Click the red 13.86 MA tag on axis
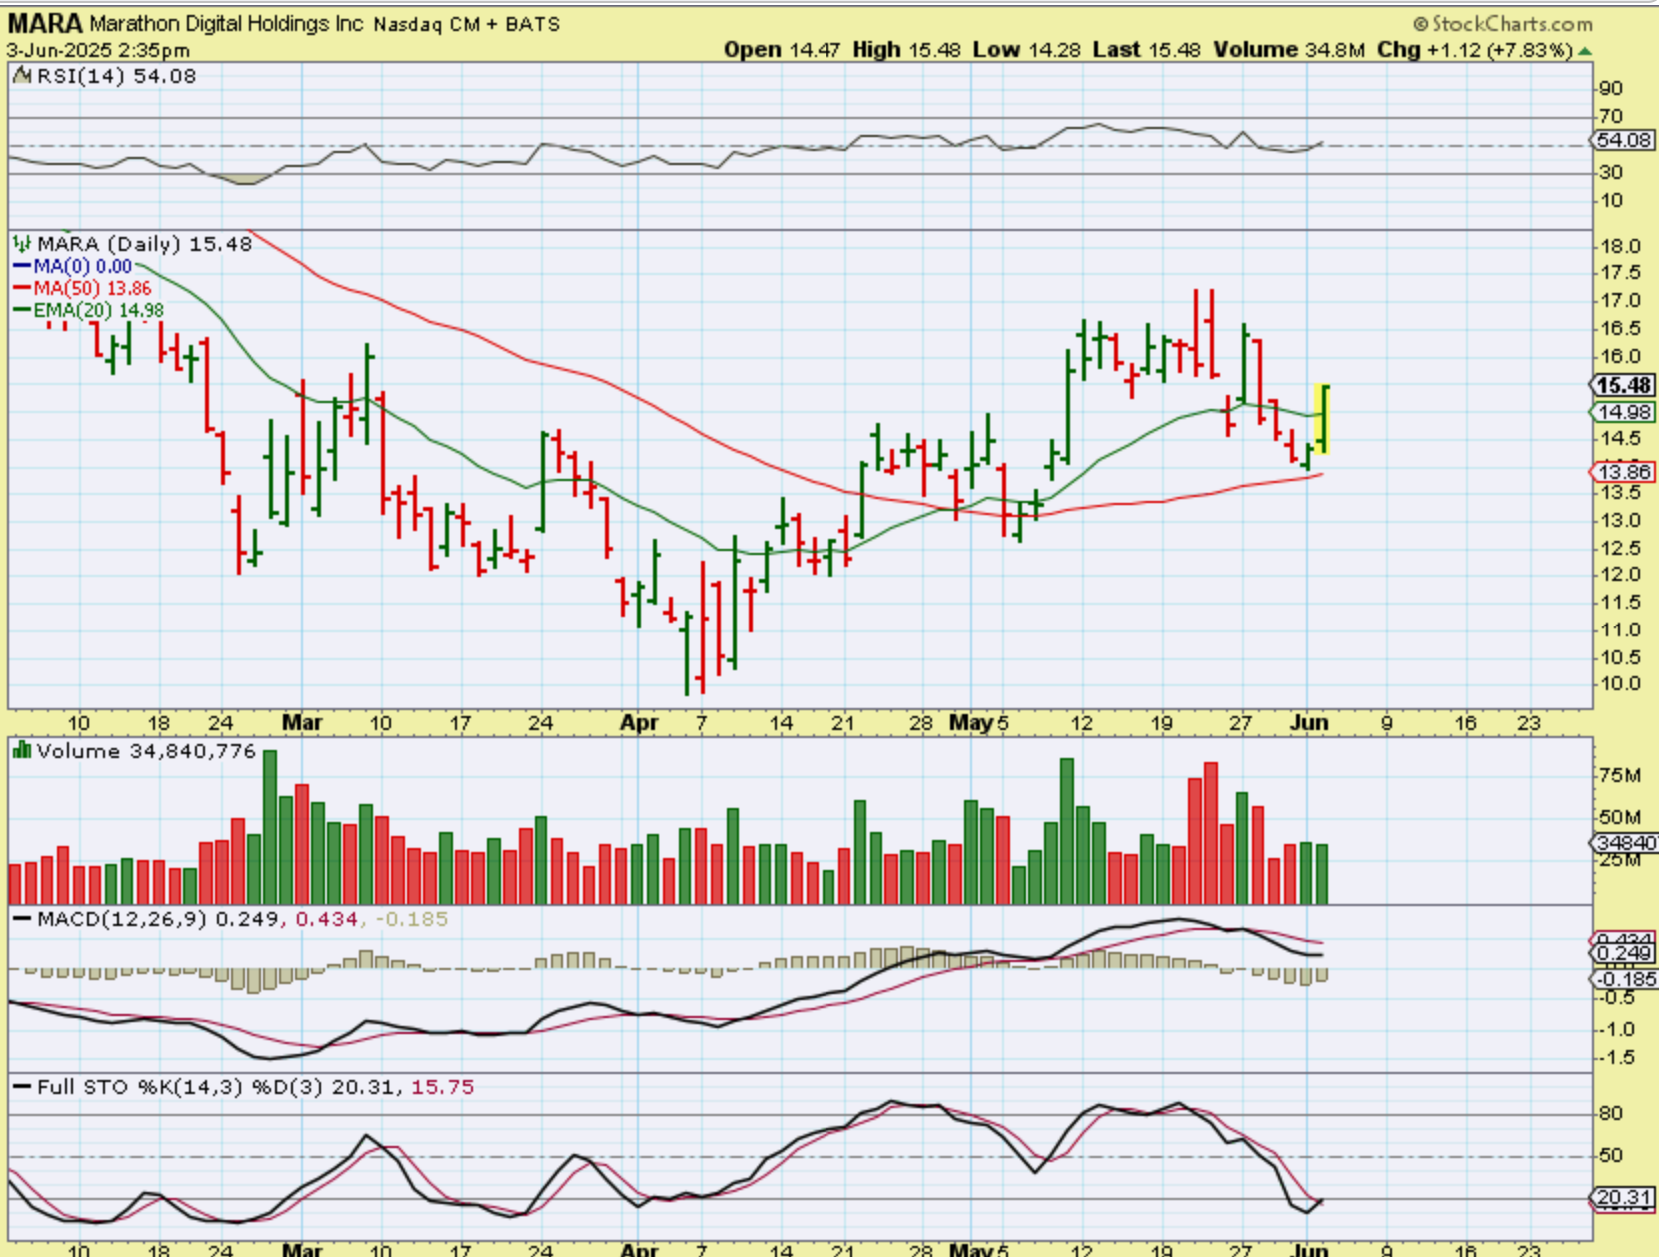Viewport: 1659px width, 1257px height. coord(1622,472)
